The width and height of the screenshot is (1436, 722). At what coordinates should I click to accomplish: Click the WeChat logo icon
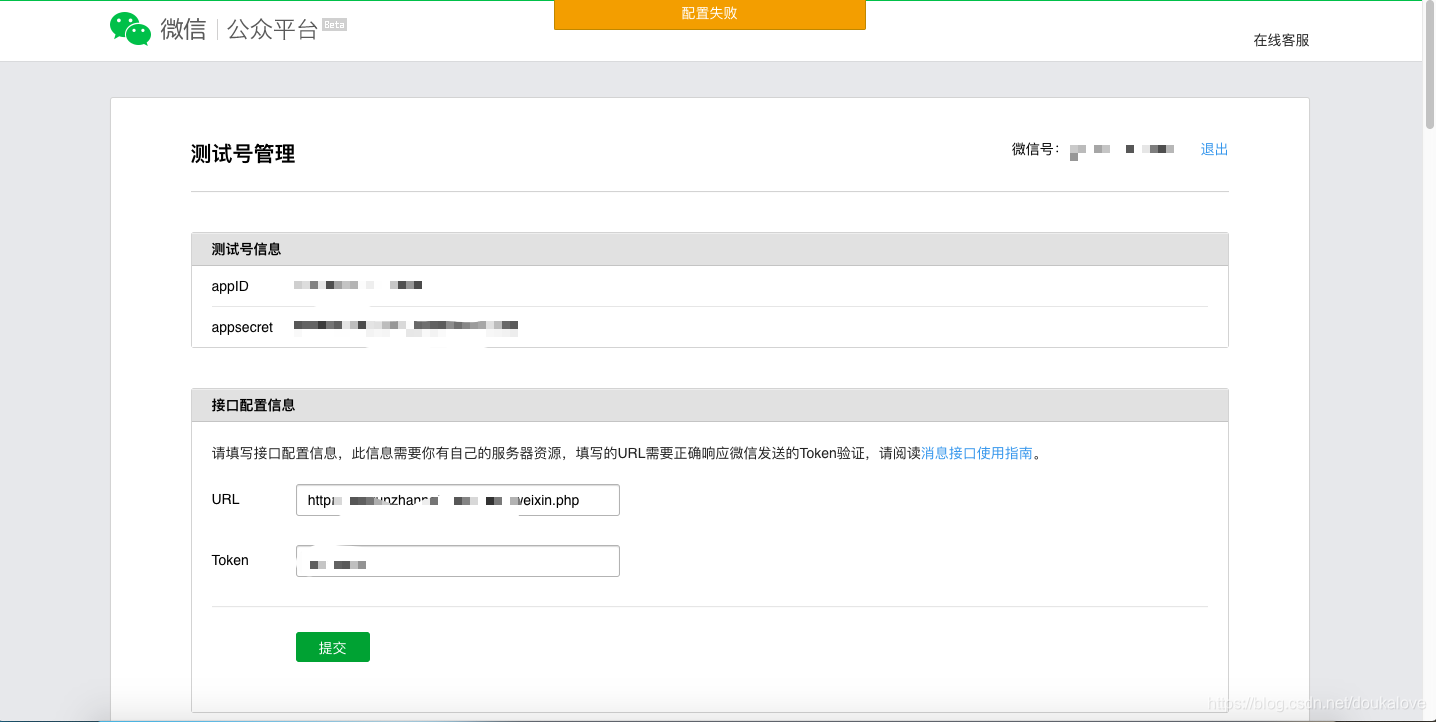click(130, 29)
